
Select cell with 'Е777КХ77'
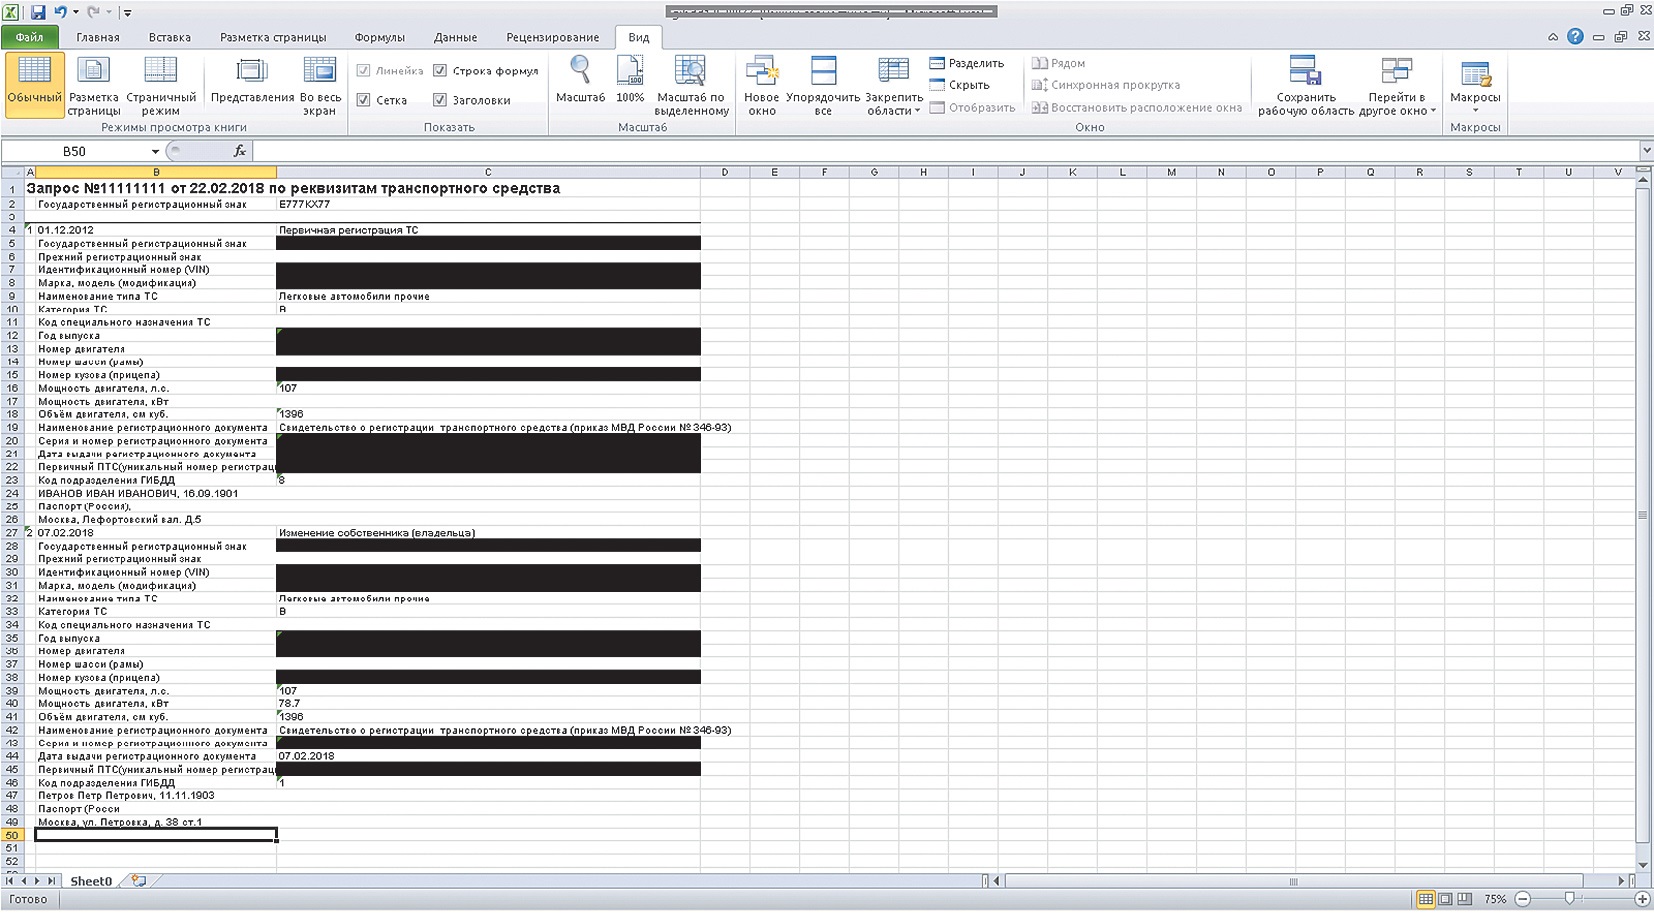coord(488,204)
